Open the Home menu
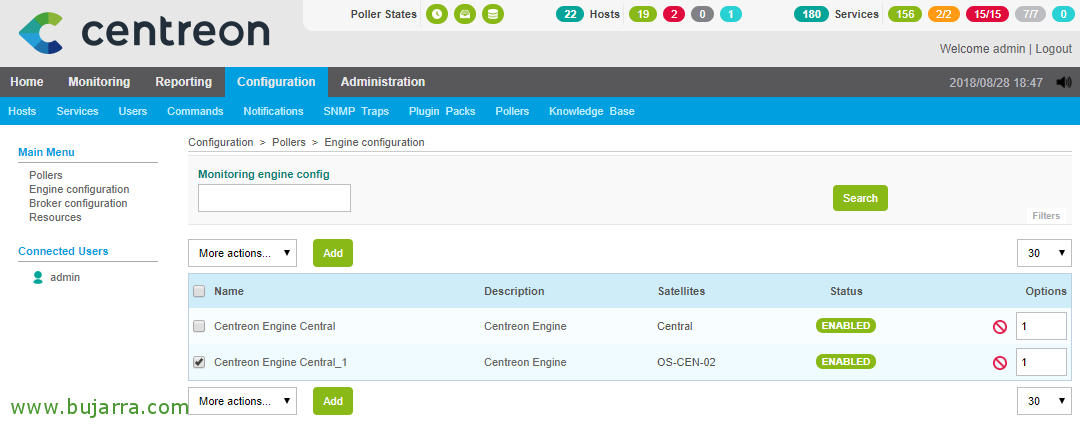 coord(27,82)
